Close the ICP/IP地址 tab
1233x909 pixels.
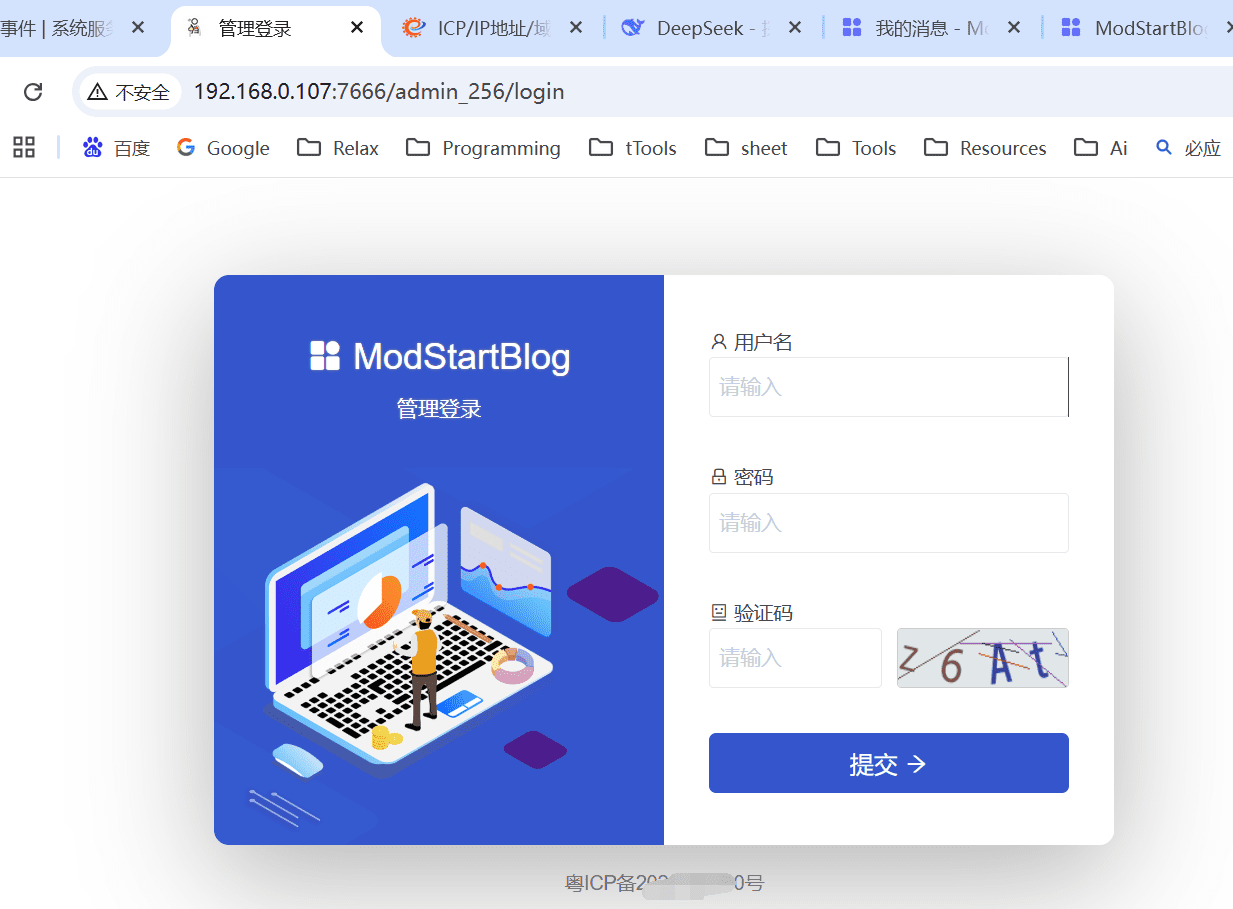coord(576,28)
